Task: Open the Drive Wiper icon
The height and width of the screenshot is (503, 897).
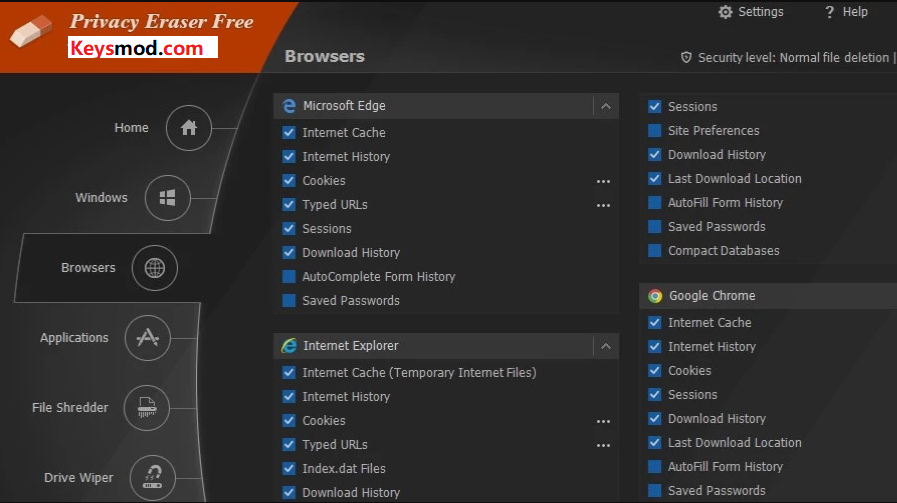Action: (152, 477)
